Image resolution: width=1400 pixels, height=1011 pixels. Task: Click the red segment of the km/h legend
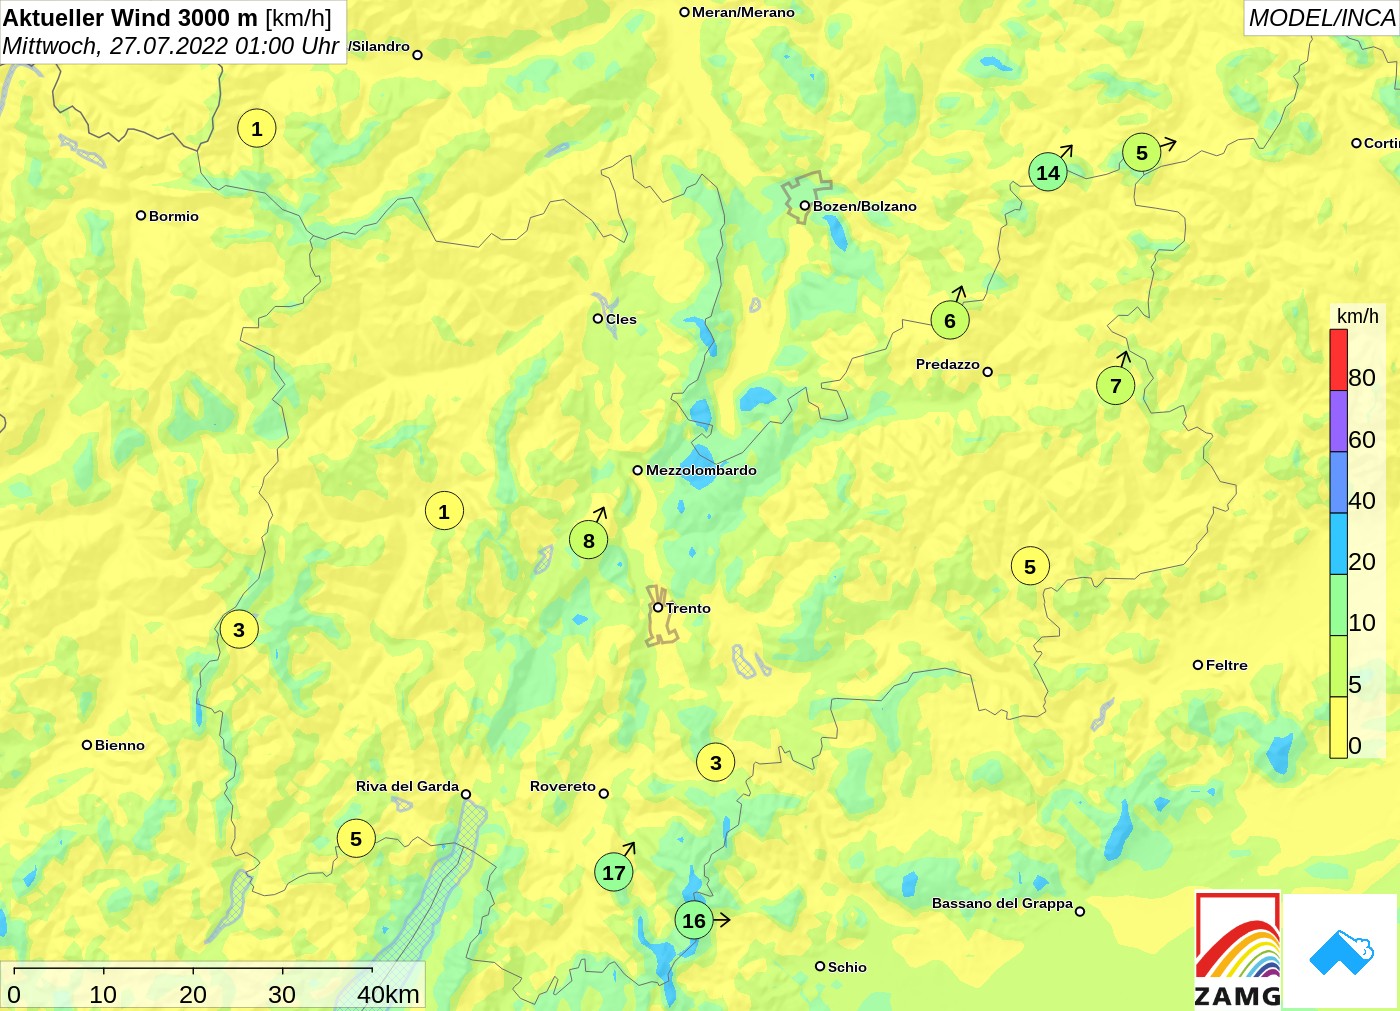click(x=1338, y=360)
